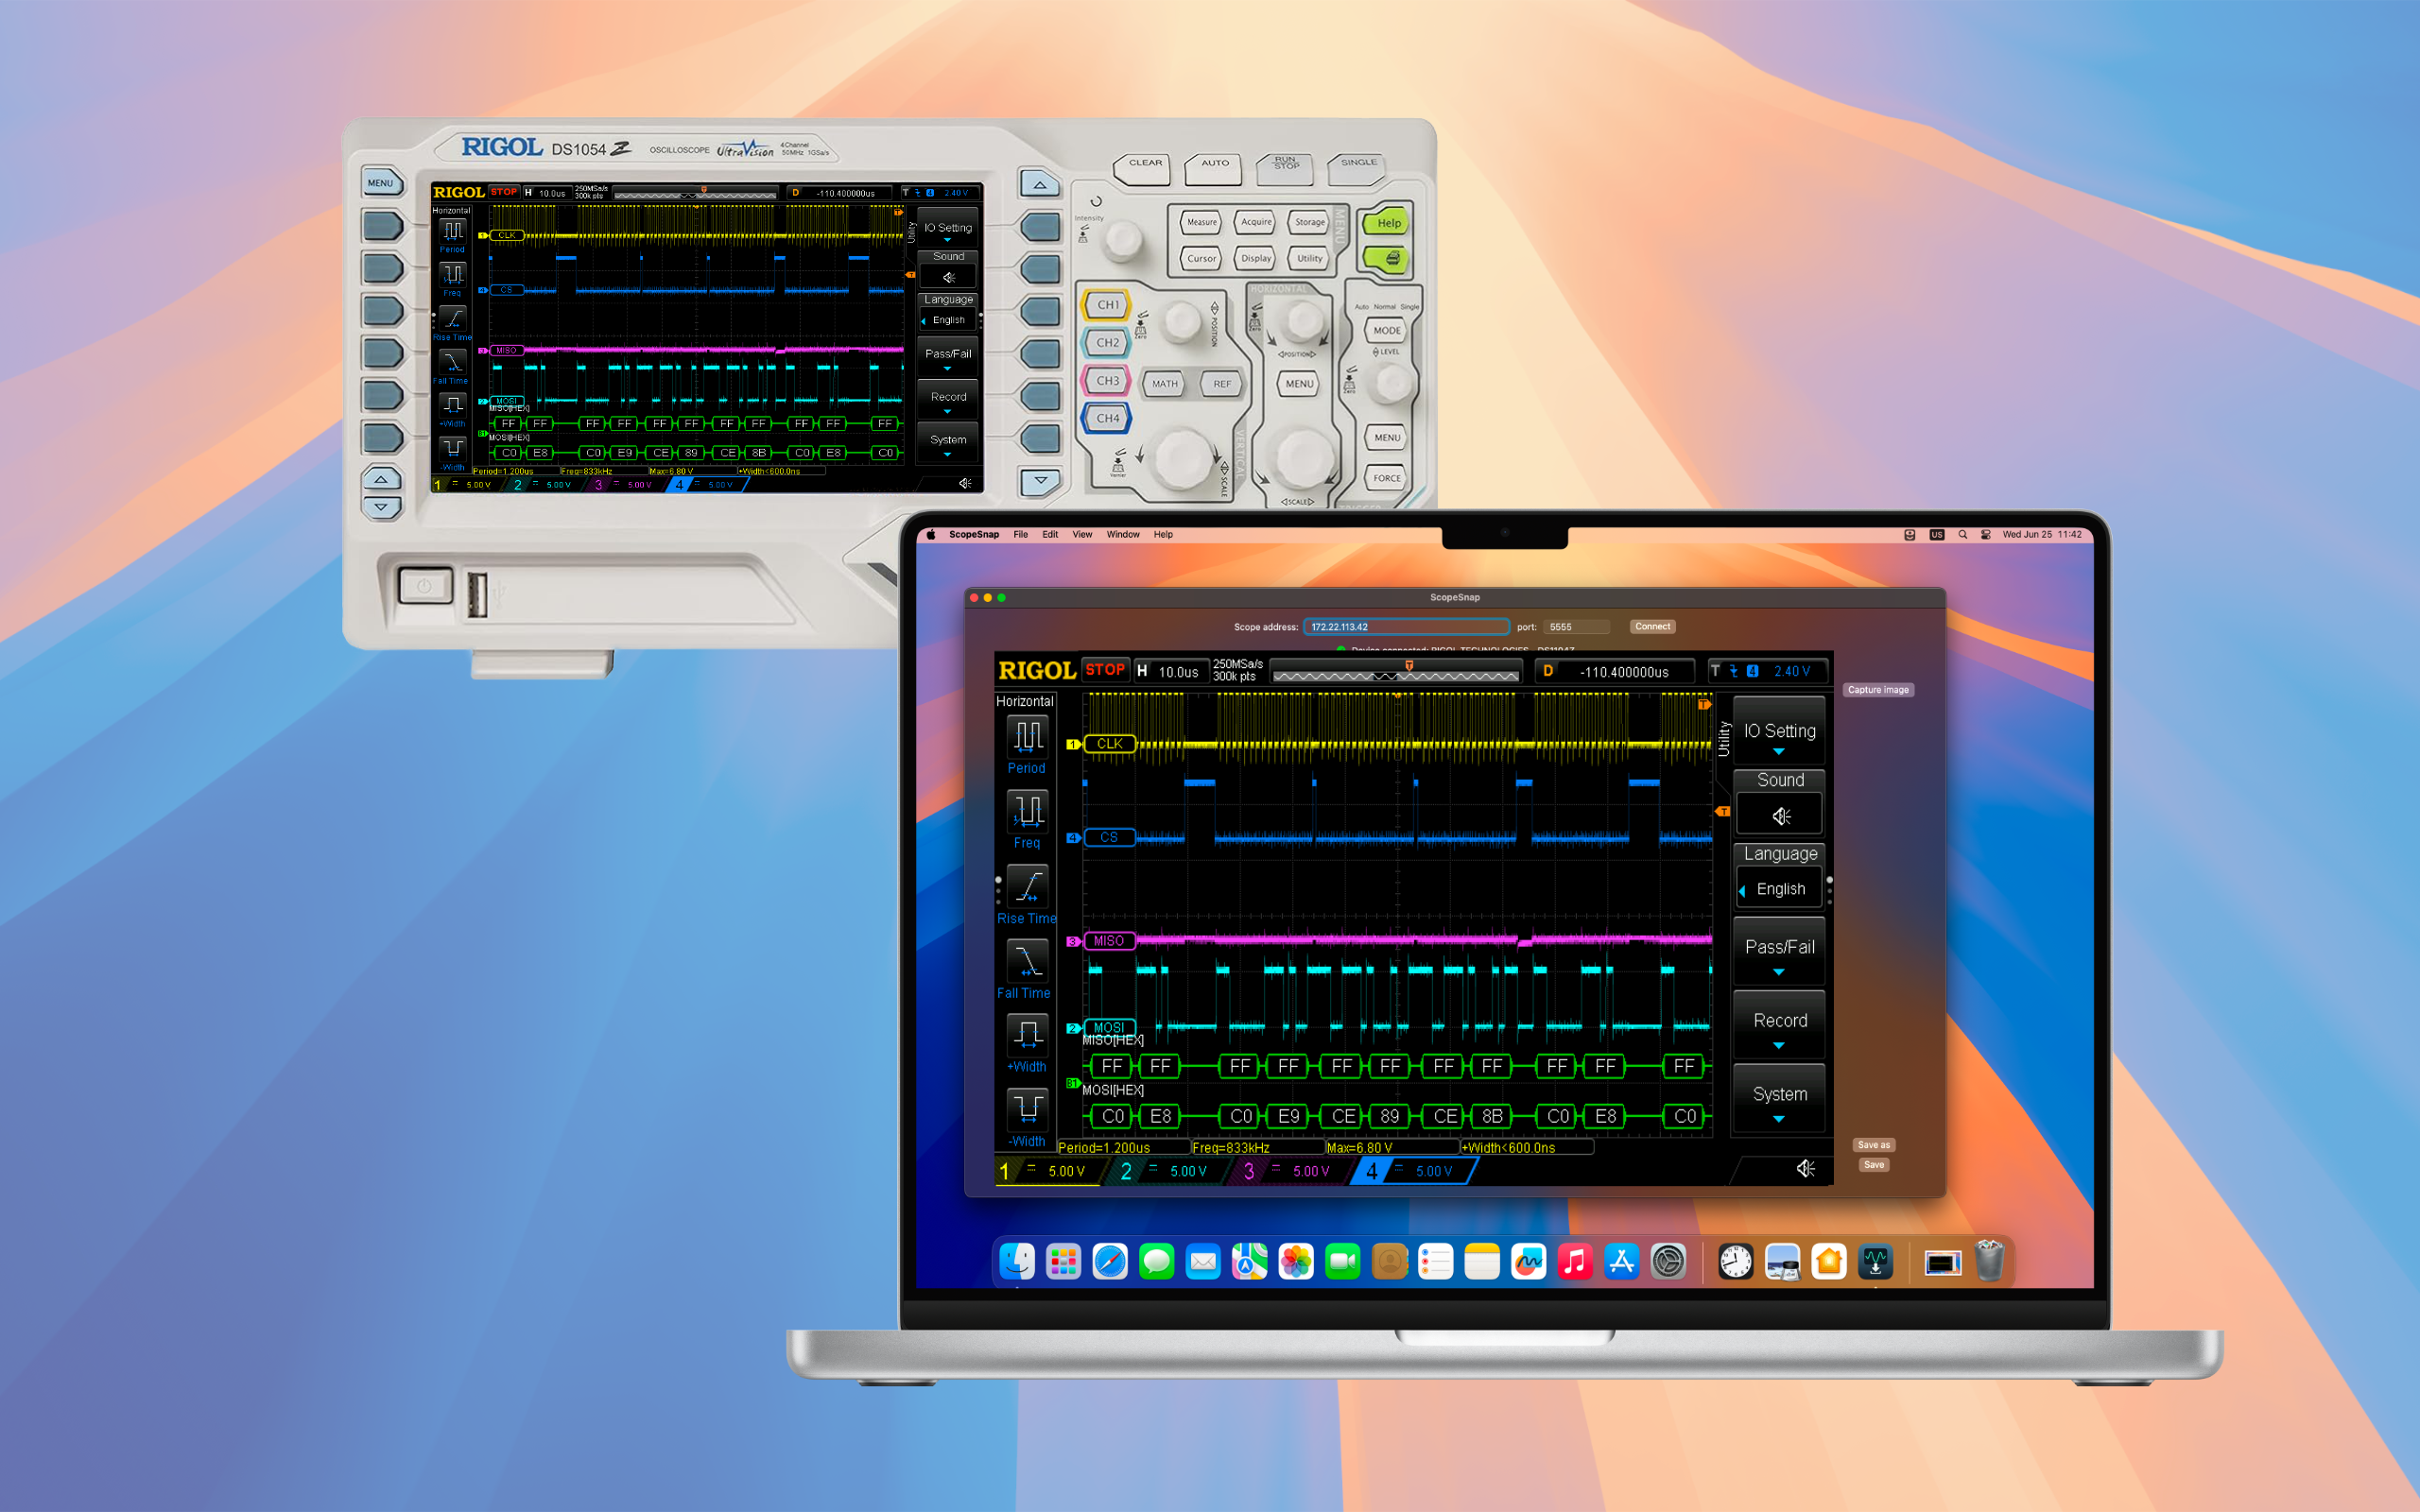Image resolution: width=2420 pixels, height=1512 pixels.
Task: Launch Safari from the dock
Action: [x=1110, y=1262]
